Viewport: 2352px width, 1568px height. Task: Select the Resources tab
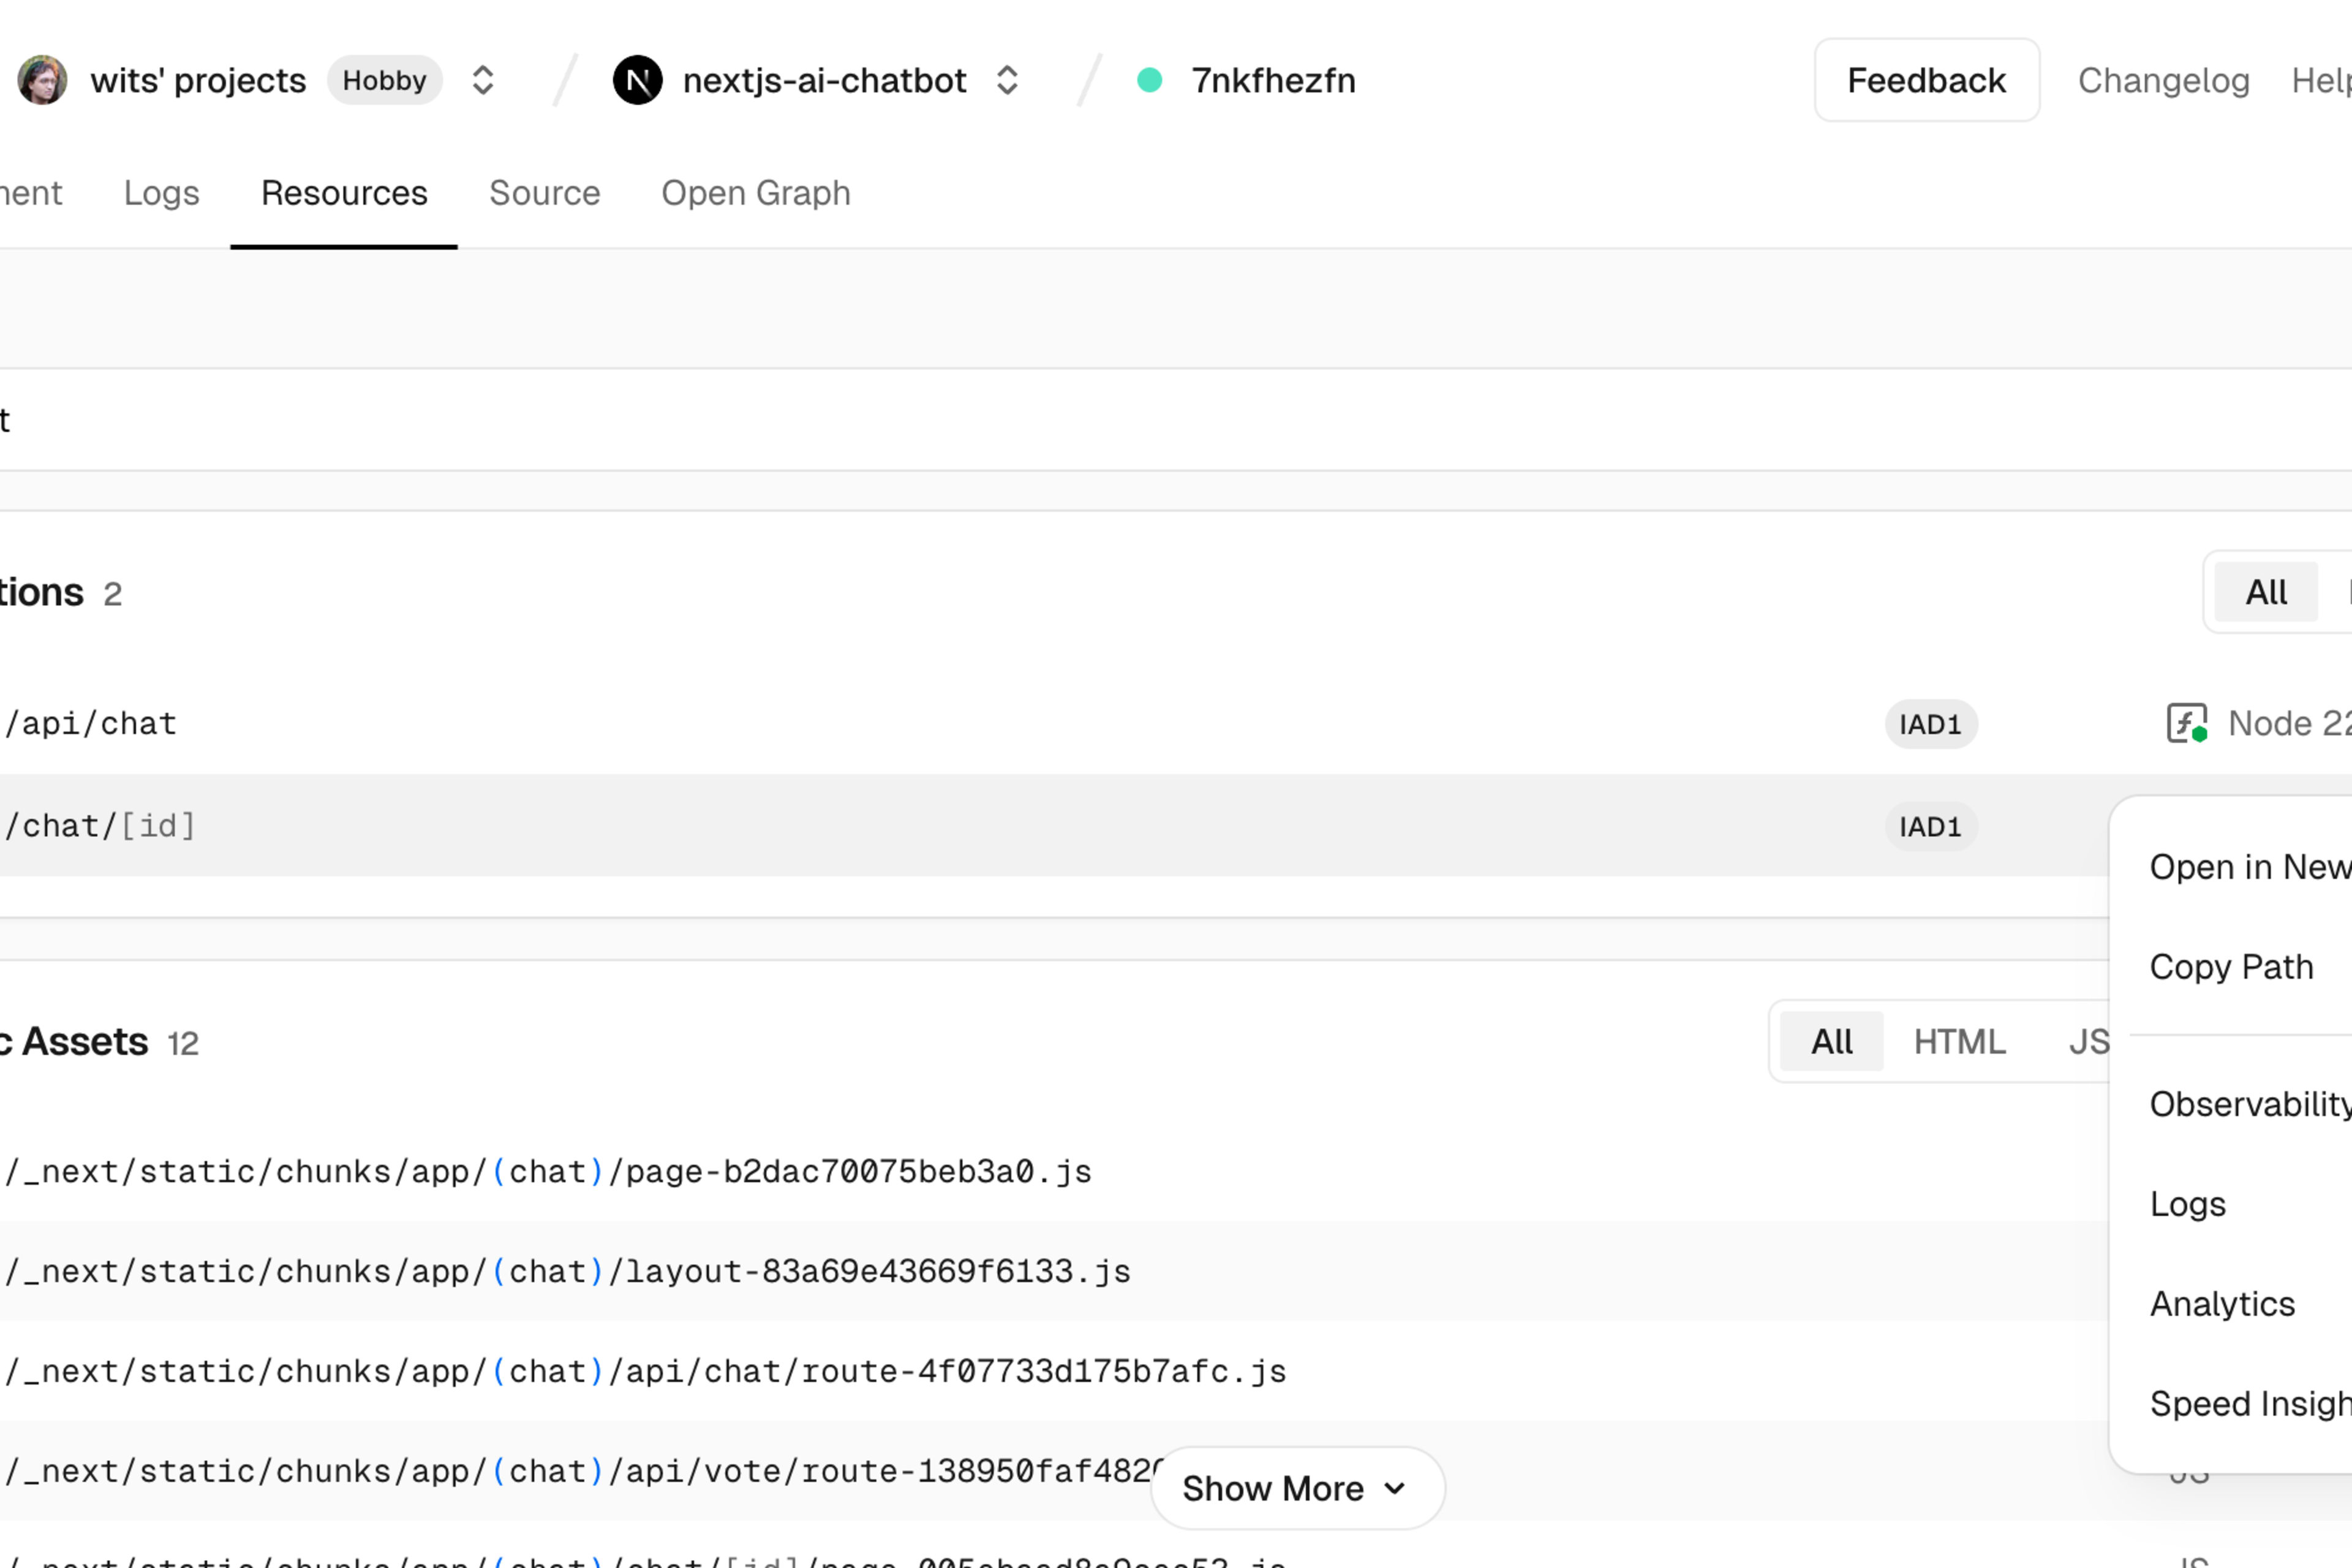344,192
